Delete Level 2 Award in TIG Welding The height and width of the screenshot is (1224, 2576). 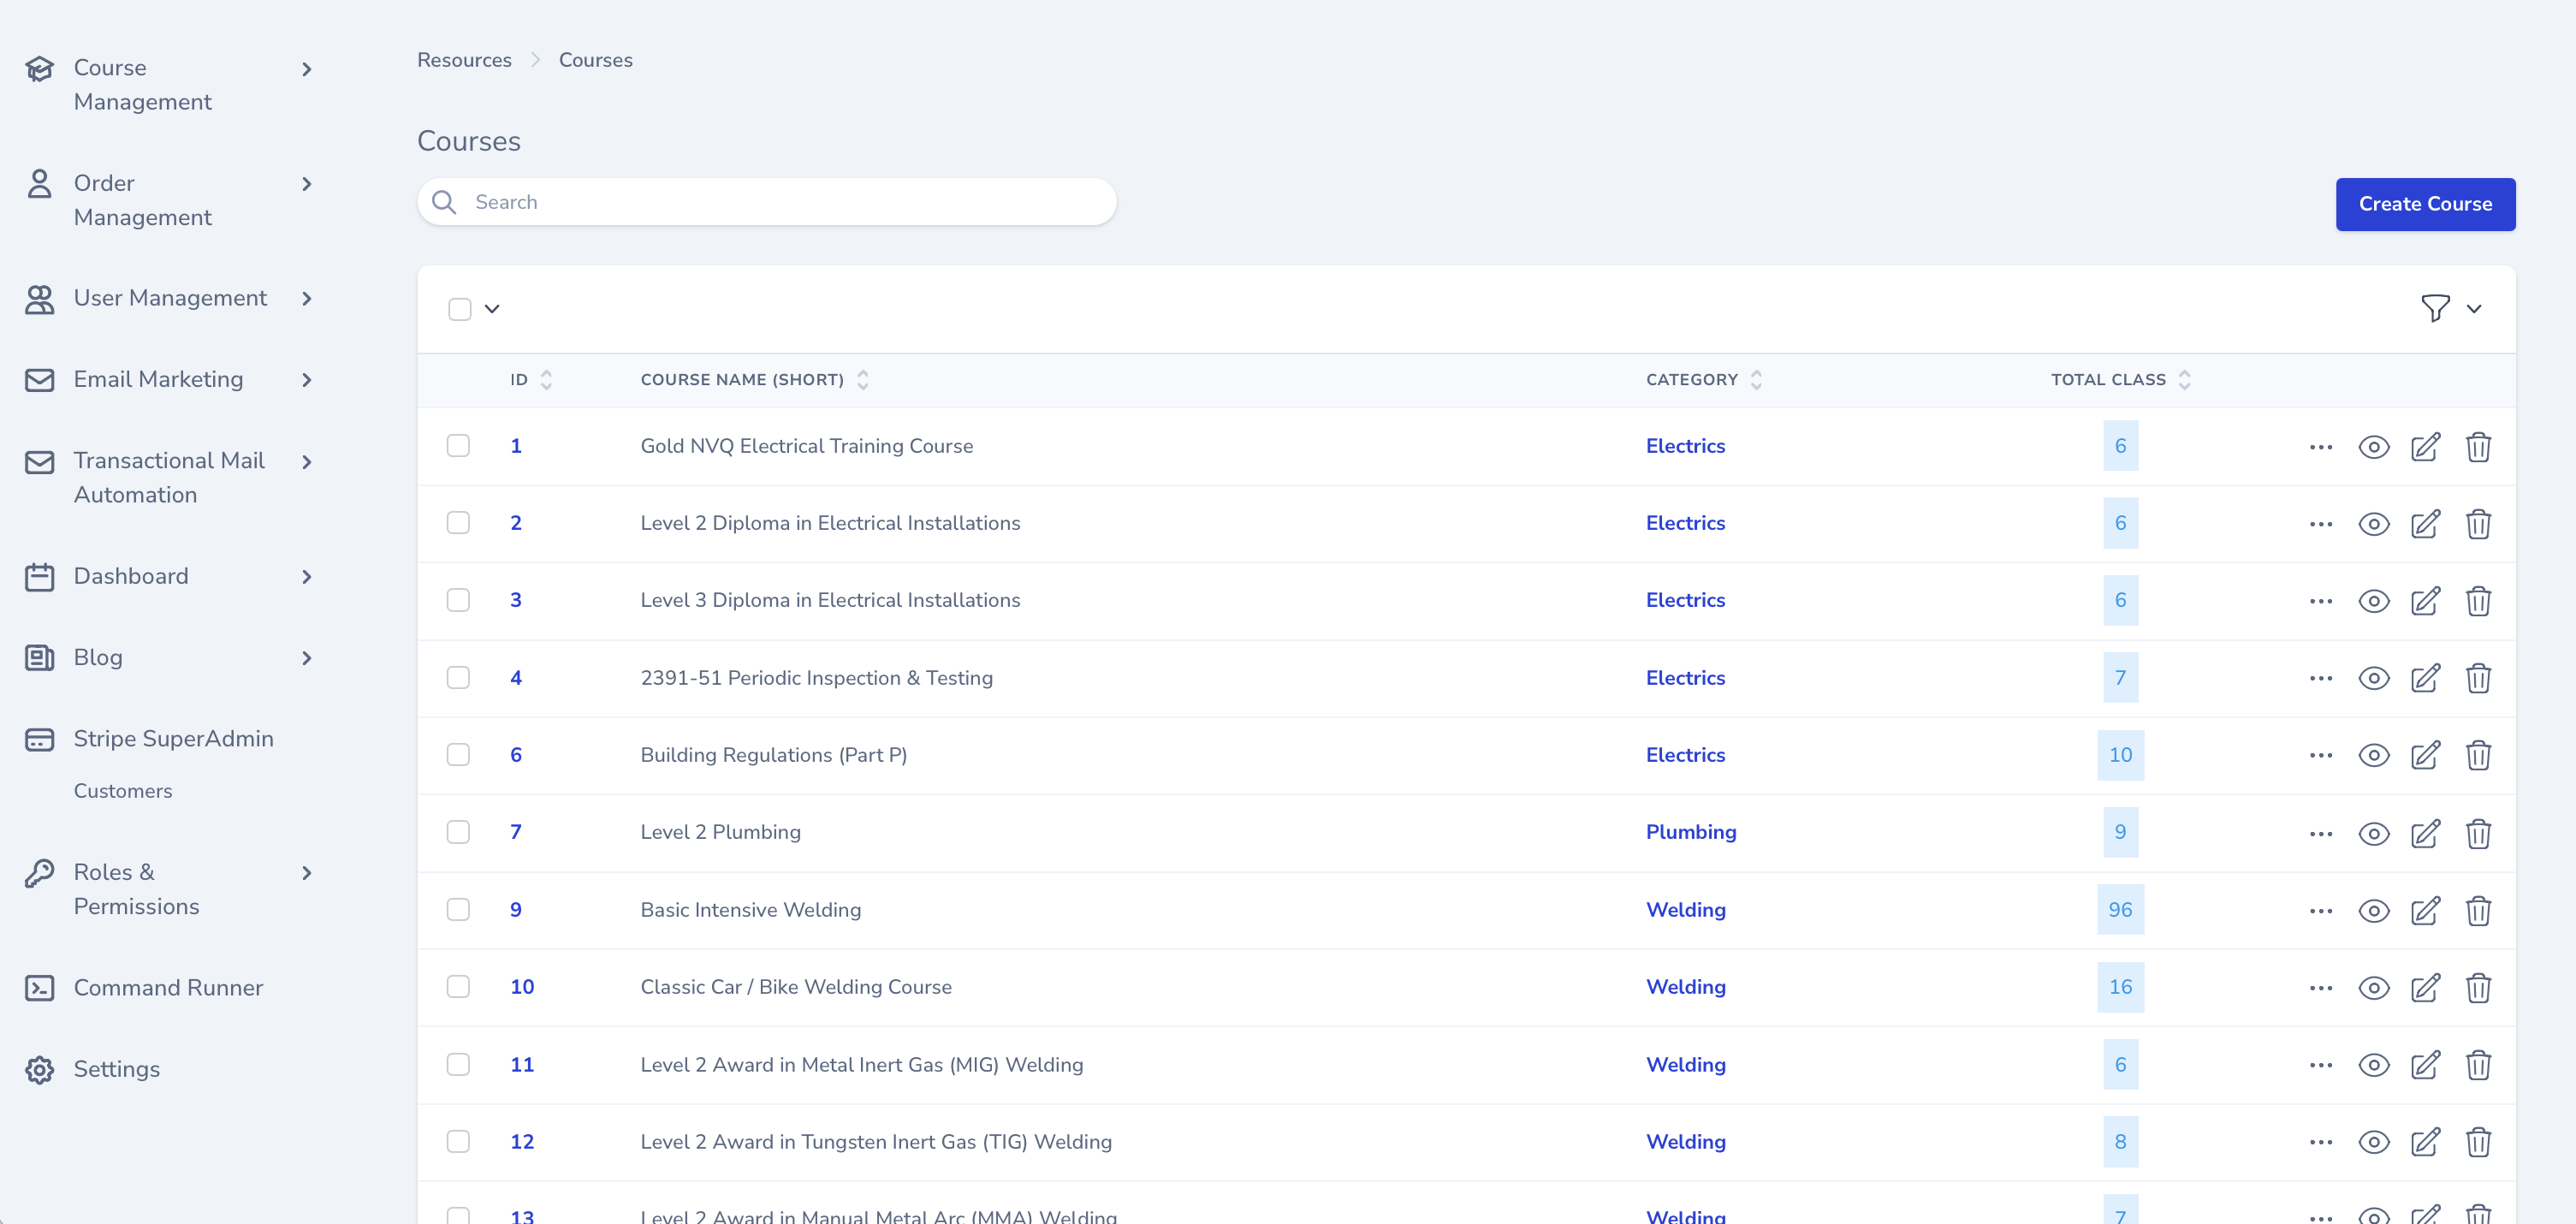pos(2477,1142)
